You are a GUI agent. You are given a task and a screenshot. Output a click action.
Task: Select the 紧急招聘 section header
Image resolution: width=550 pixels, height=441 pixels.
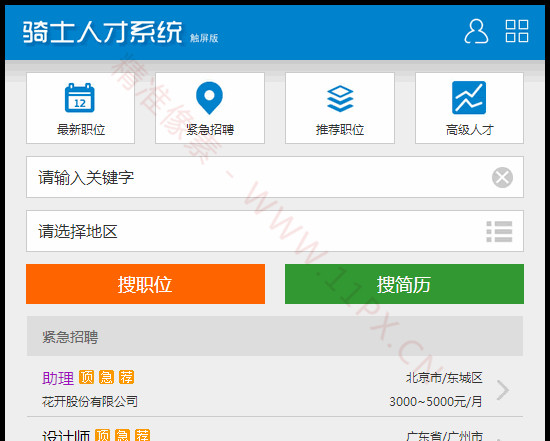pos(275,336)
